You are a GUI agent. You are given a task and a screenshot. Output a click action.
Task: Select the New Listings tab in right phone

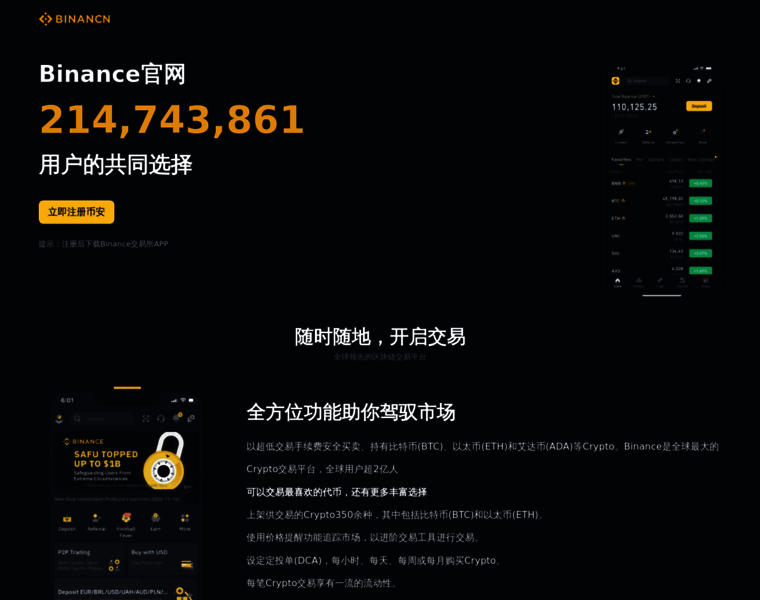click(700, 159)
